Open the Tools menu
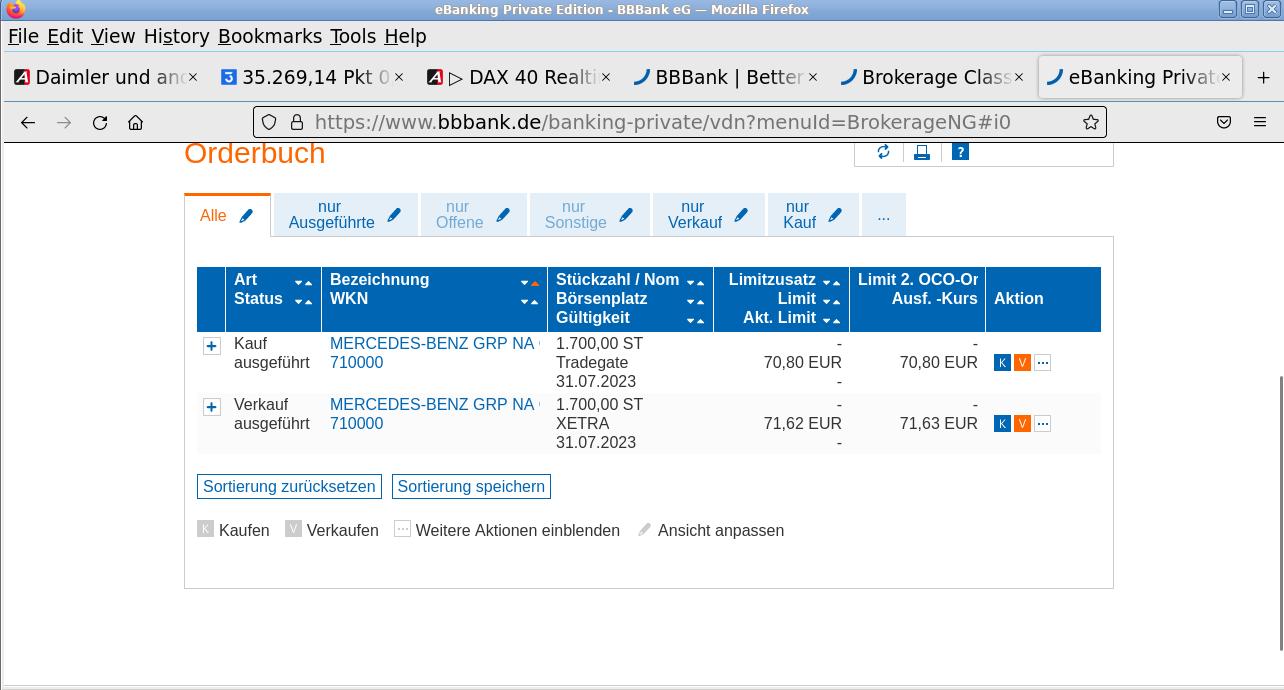The height and width of the screenshot is (690, 1284). point(353,36)
